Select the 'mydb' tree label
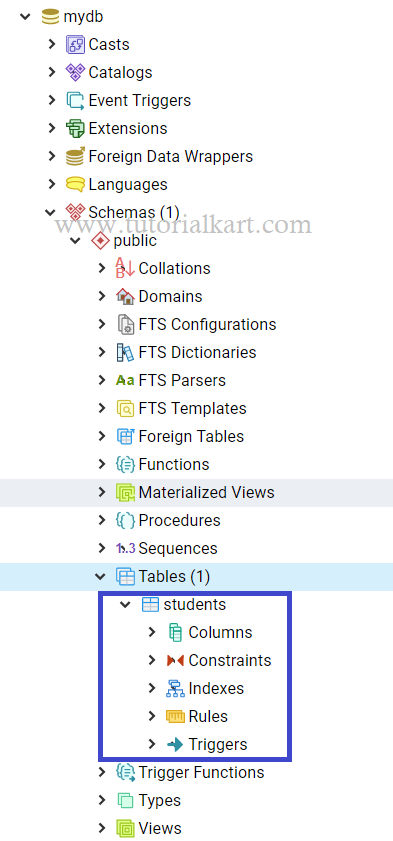Image resolution: width=393 pixels, height=841 pixels. (x=83, y=17)
